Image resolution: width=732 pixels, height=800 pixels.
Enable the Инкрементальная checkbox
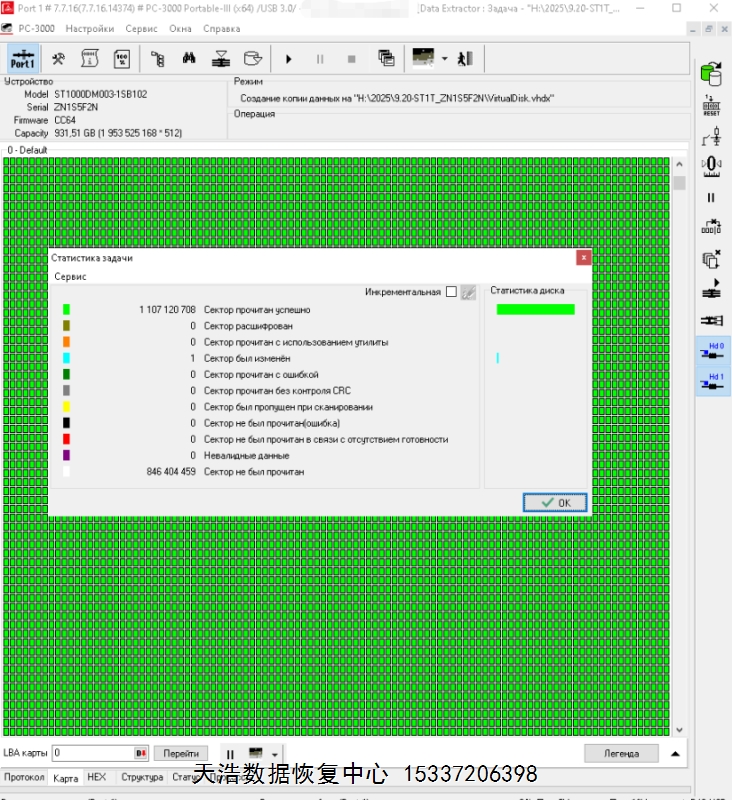[x=451, y=292]
